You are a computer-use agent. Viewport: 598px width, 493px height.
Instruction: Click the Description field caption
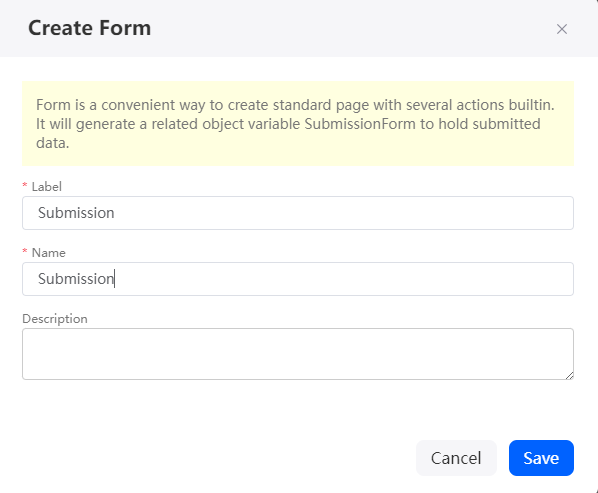coord(55,318)
